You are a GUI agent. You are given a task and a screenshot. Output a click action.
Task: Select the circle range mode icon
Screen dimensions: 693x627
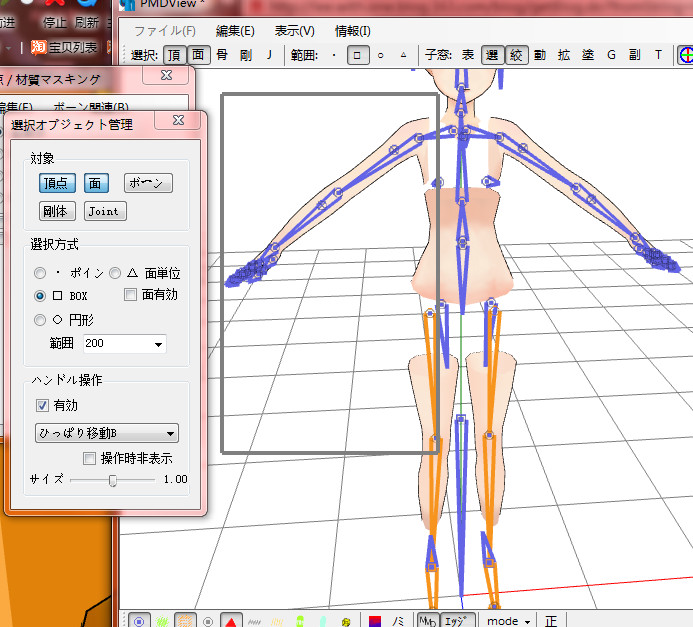click(381, 55)
